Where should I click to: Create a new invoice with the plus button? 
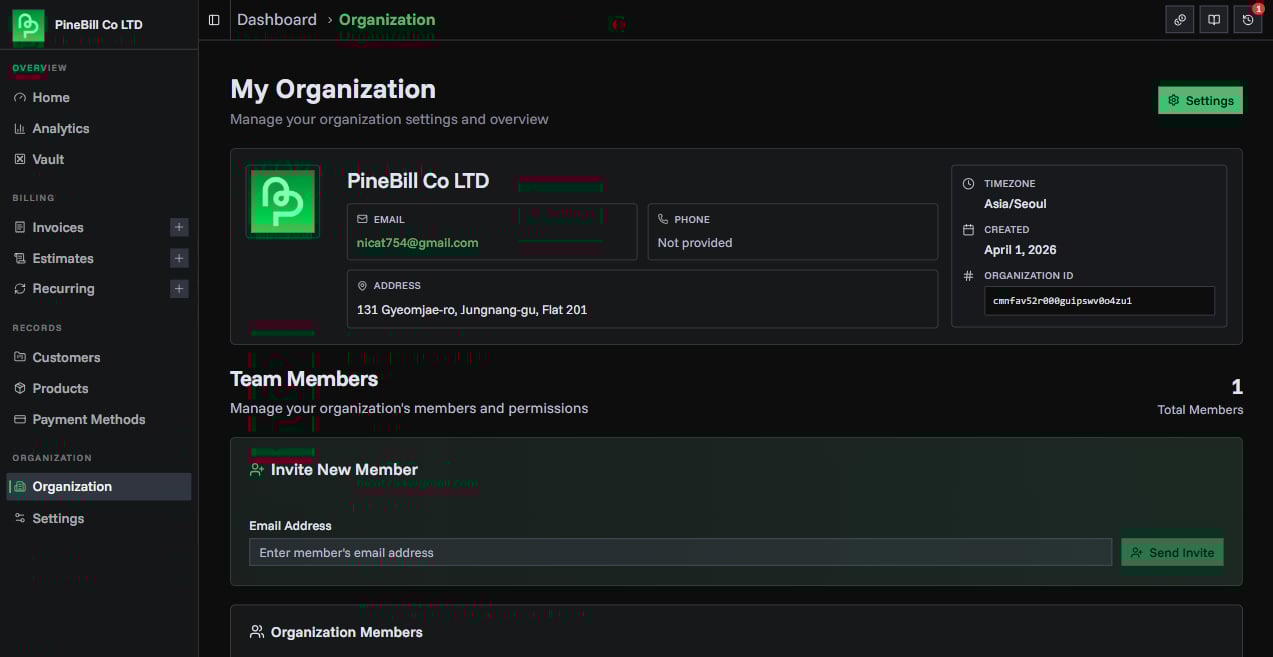click(x=178, y=227)
